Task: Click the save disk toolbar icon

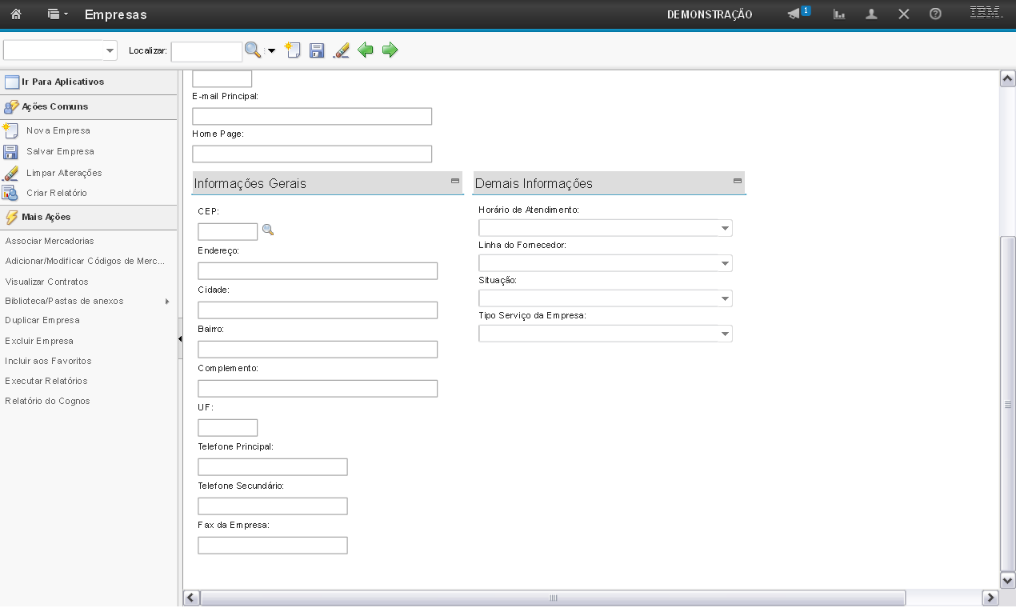Action: (317, 50)
